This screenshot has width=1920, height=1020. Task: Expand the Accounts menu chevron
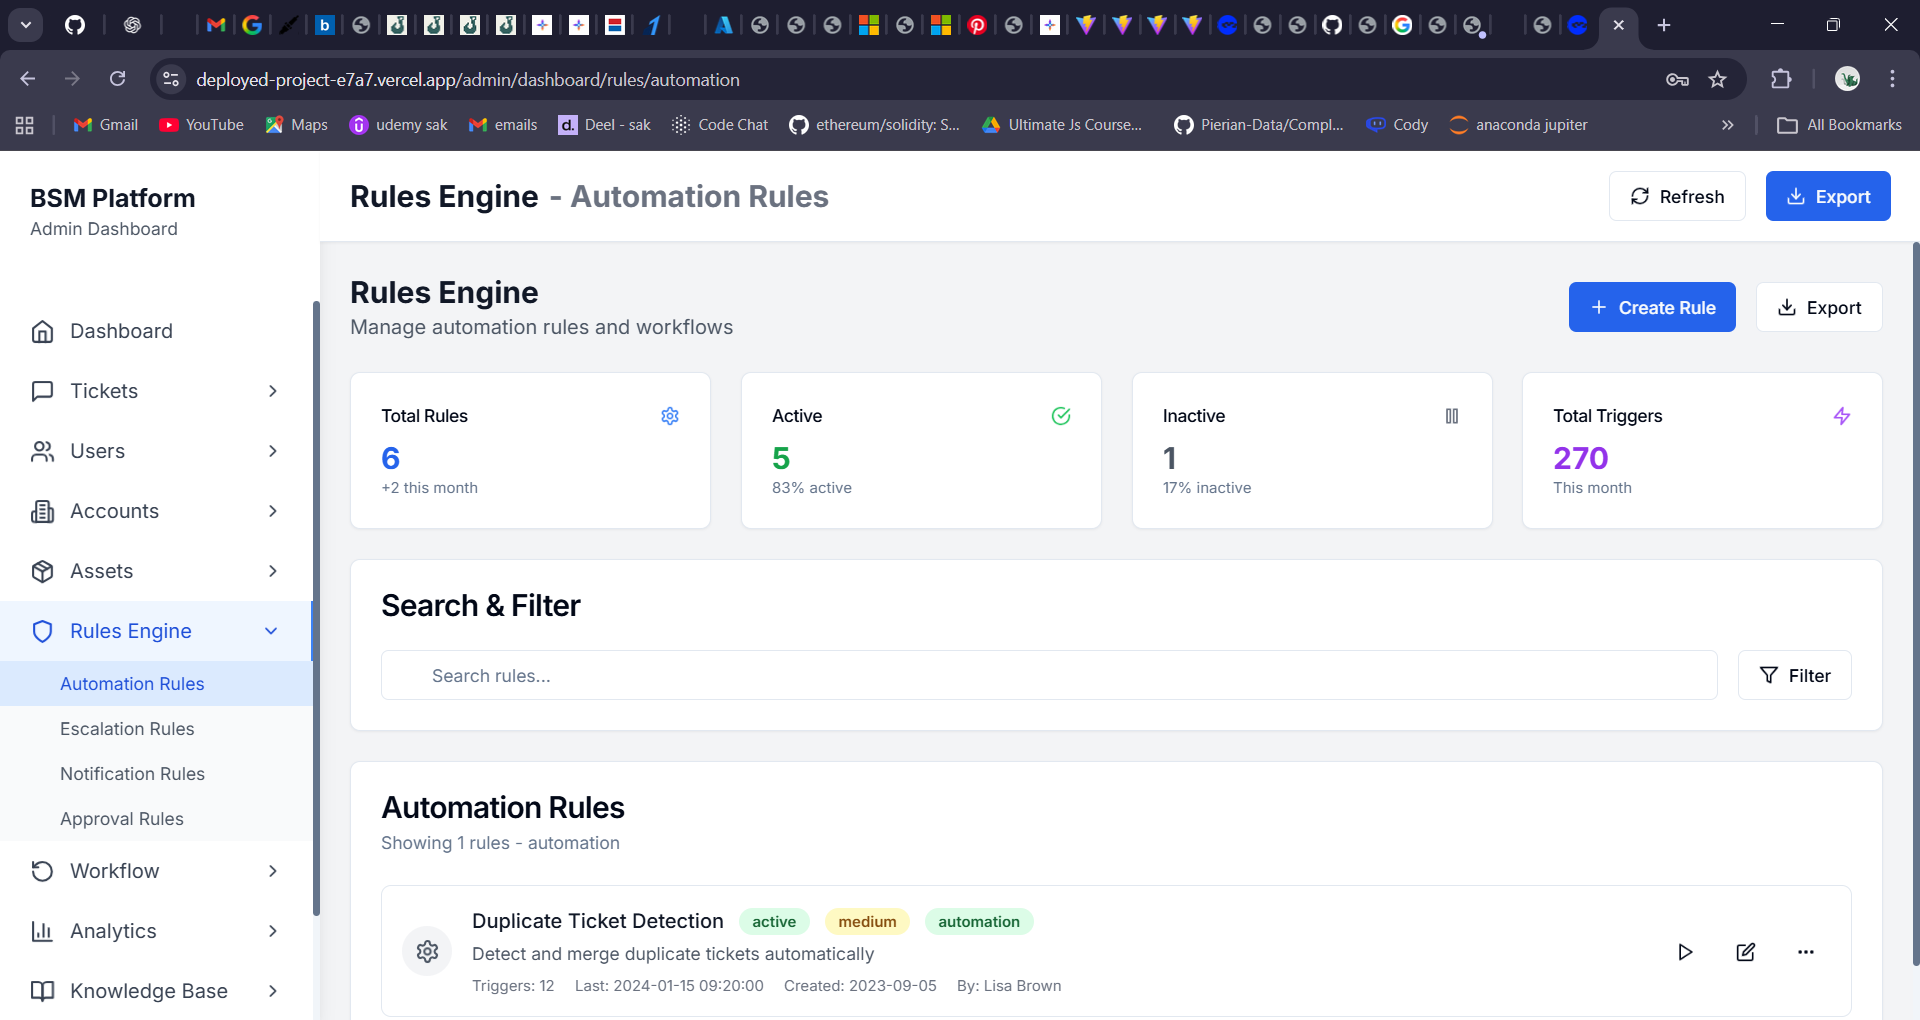pyautogui.click(x=273, y=511)
